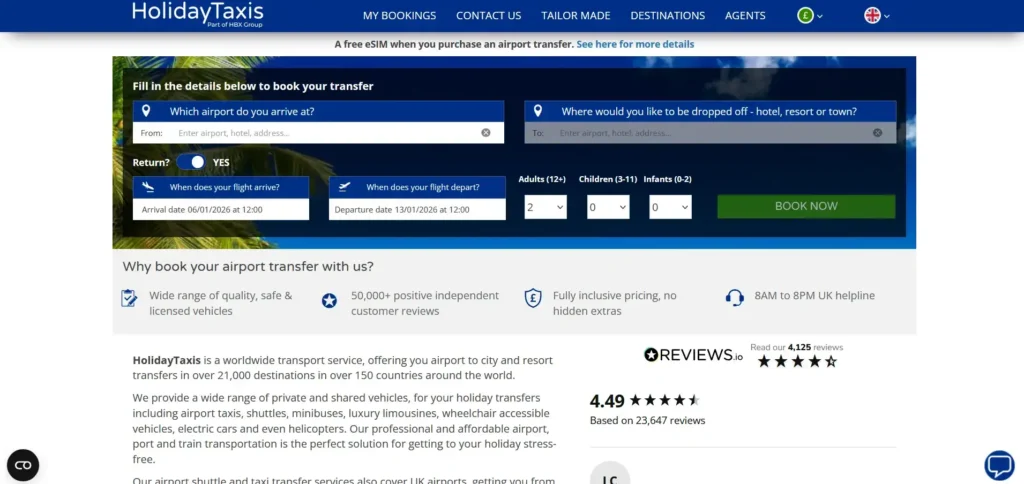This screenshot has height=484, width=1024.
Task: Click the When does your flight arrive header
Action: (x=221, y=187)
